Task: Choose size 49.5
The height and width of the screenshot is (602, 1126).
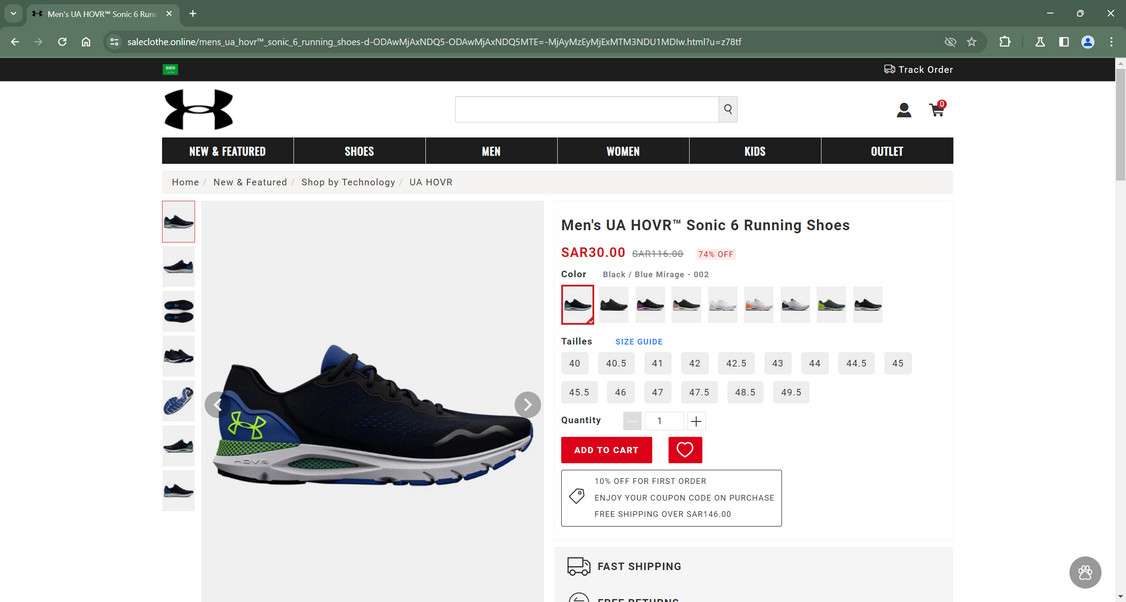Action: point(791,392)
